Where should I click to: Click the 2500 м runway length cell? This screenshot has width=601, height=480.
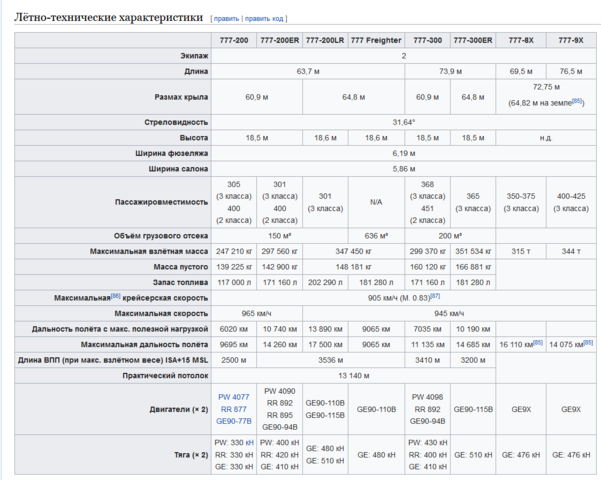(234, 360)
